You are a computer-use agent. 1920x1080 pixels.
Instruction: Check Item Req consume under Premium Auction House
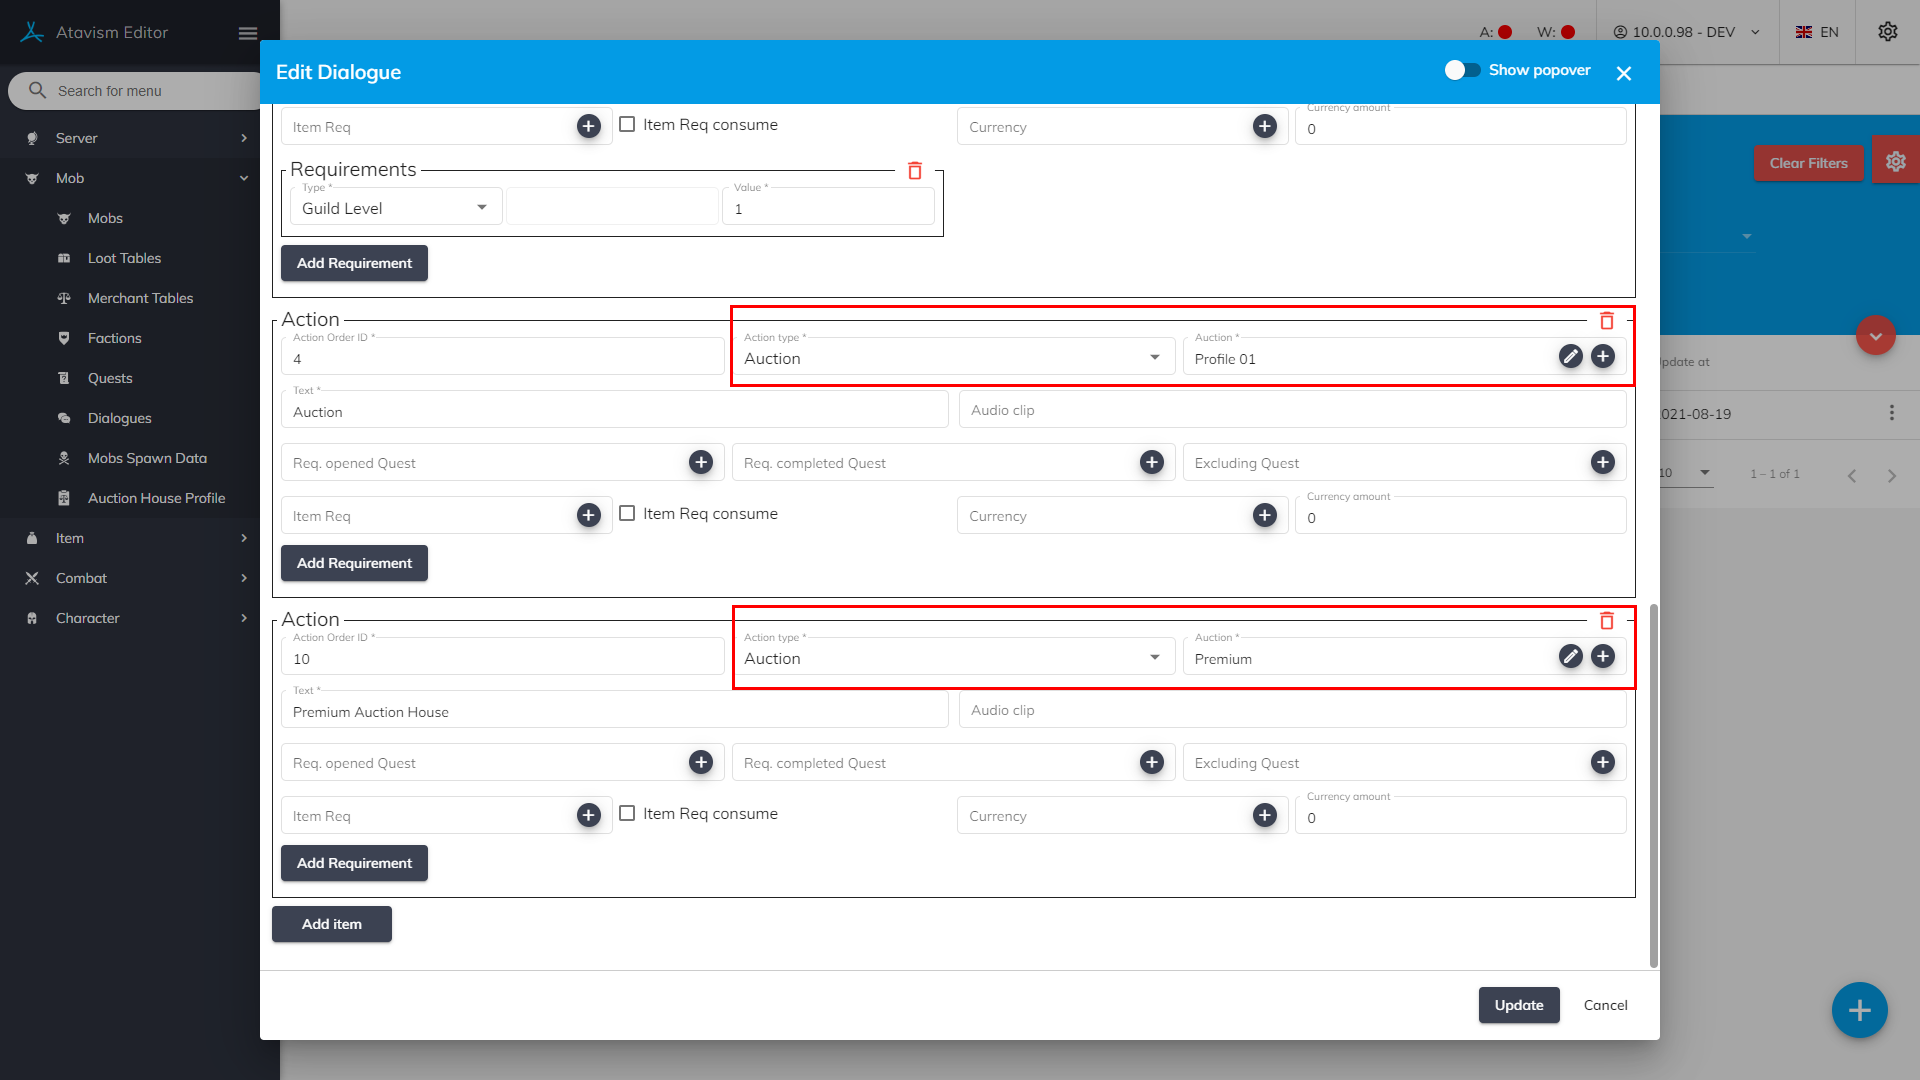[627, 813]
